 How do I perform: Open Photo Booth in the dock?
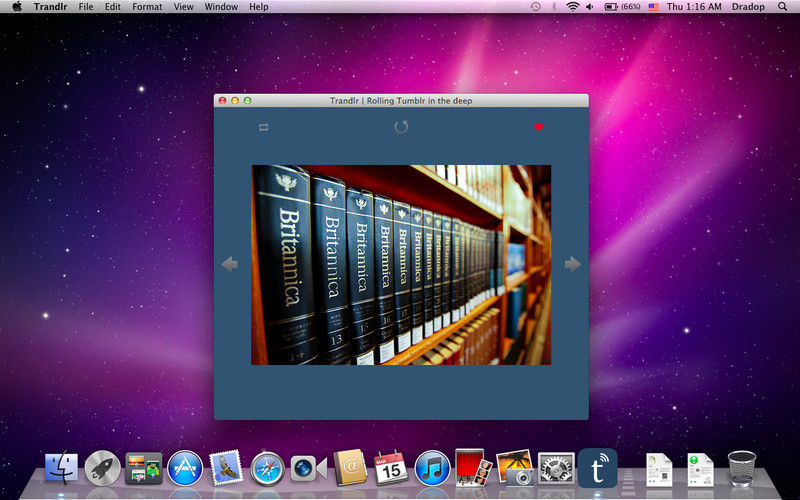coord(473,467)
